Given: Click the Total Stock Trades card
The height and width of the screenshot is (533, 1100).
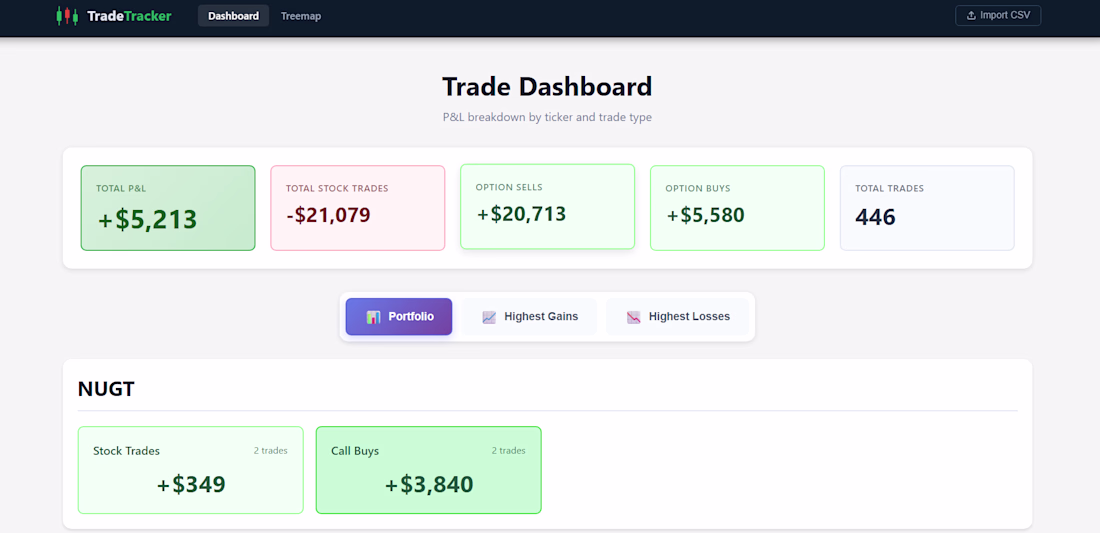Looking at the screenshot, I should click(358, 208).
